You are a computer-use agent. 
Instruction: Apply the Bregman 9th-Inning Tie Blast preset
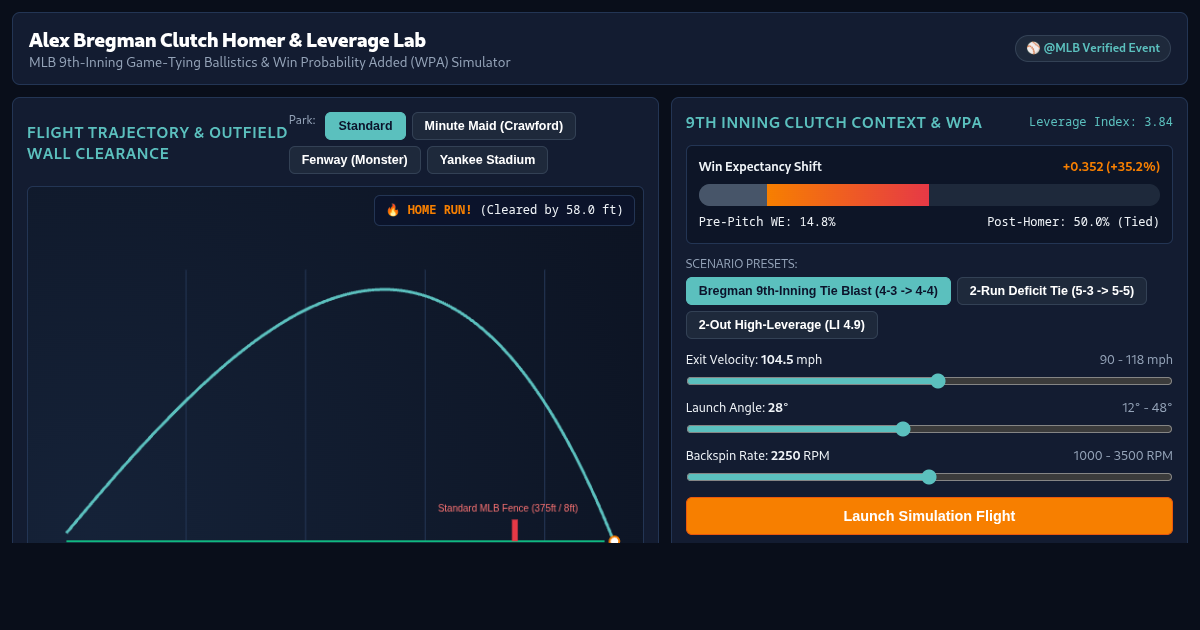coord(818,291)
